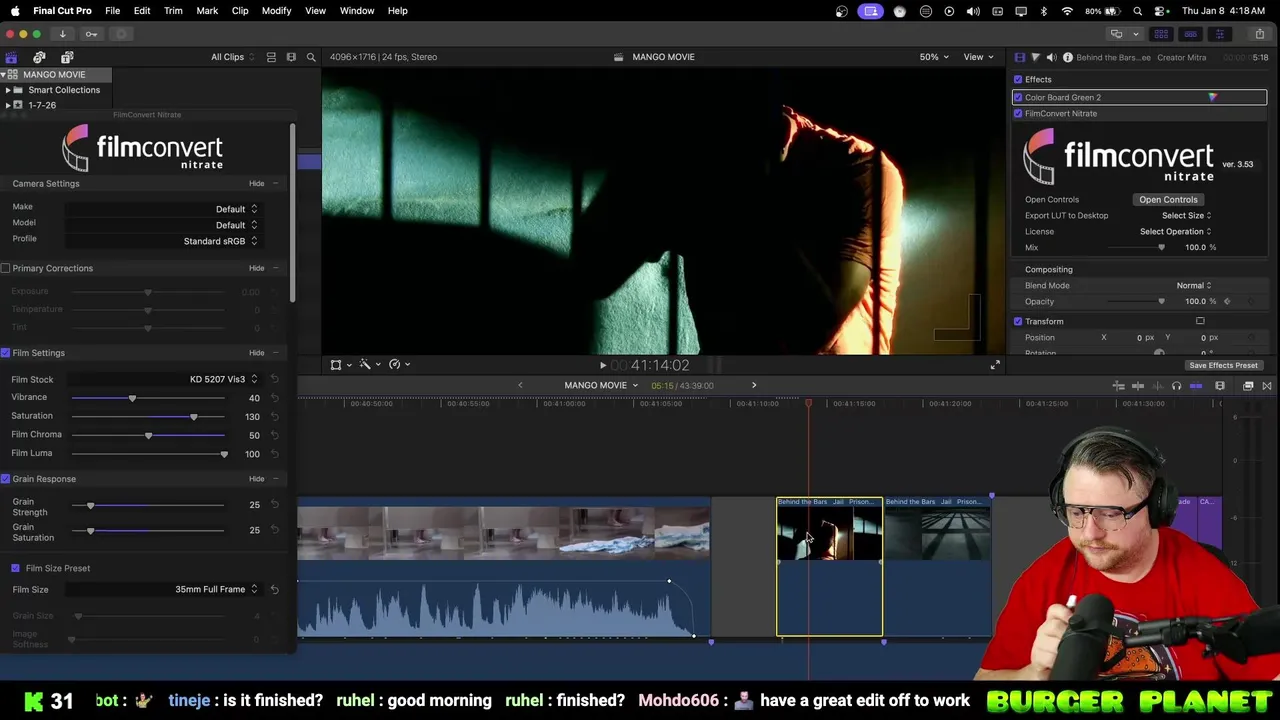1280x720 pixels.
Task: Show the Audio inspector speaker icon
Action: pyautogui.click(x=1051, y=57)
